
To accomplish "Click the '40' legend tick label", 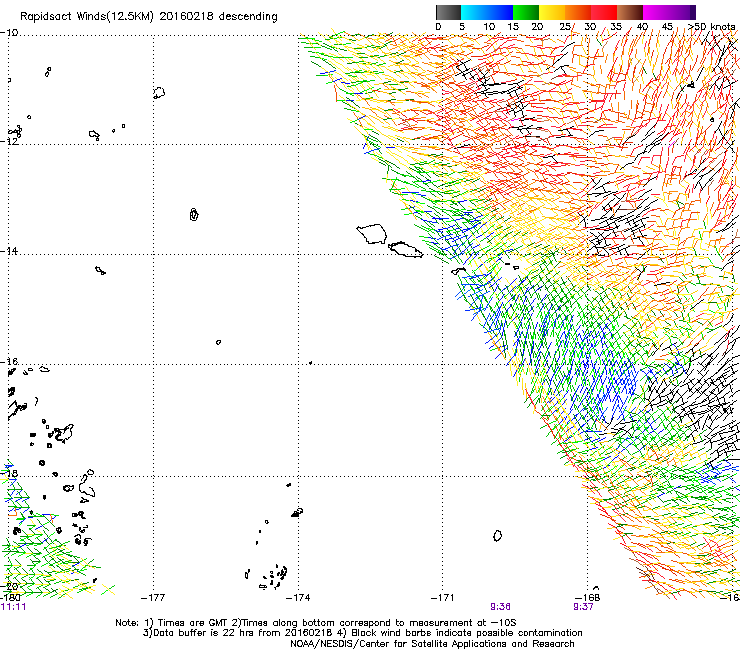I will (642, 26).
